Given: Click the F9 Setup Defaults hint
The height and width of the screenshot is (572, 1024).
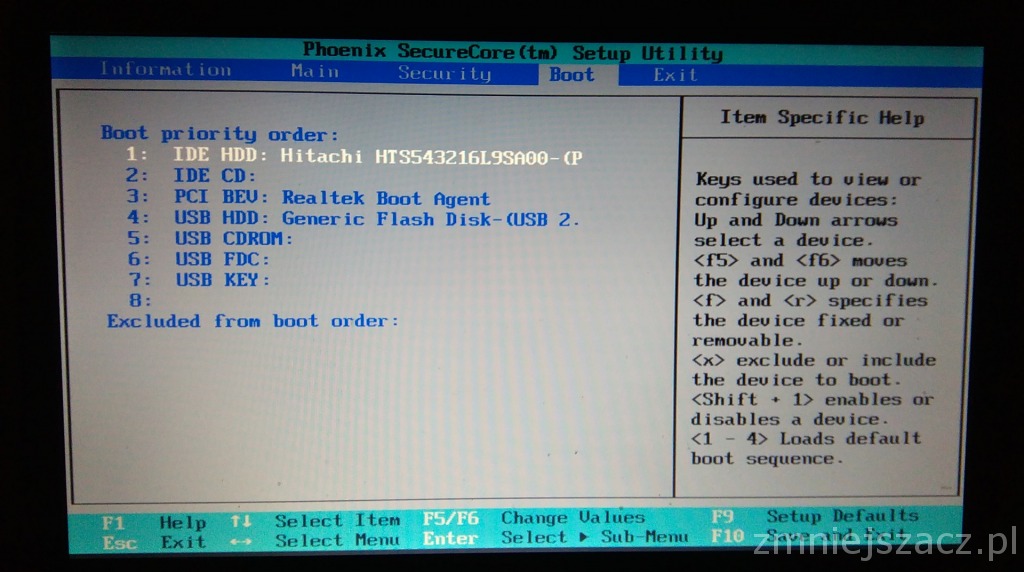Looking at the screenshot, I should pos(815,516).
